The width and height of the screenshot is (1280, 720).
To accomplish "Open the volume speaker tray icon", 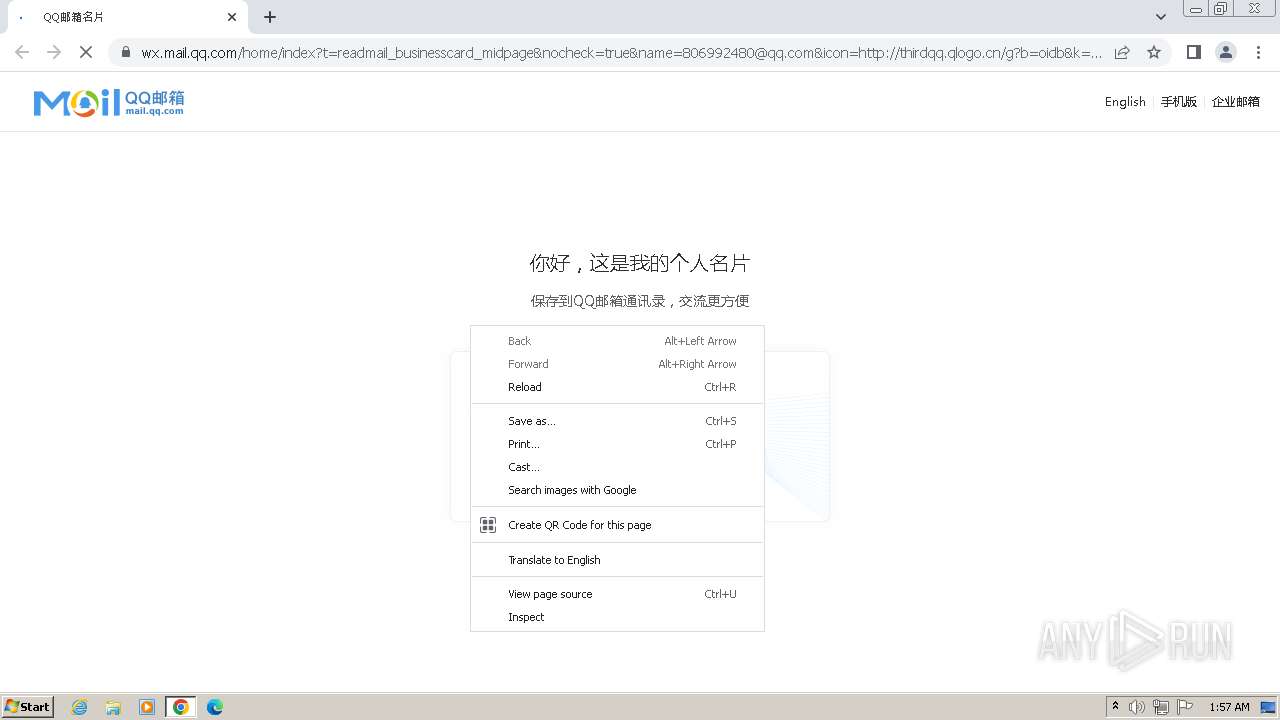I will point(1137,707).
